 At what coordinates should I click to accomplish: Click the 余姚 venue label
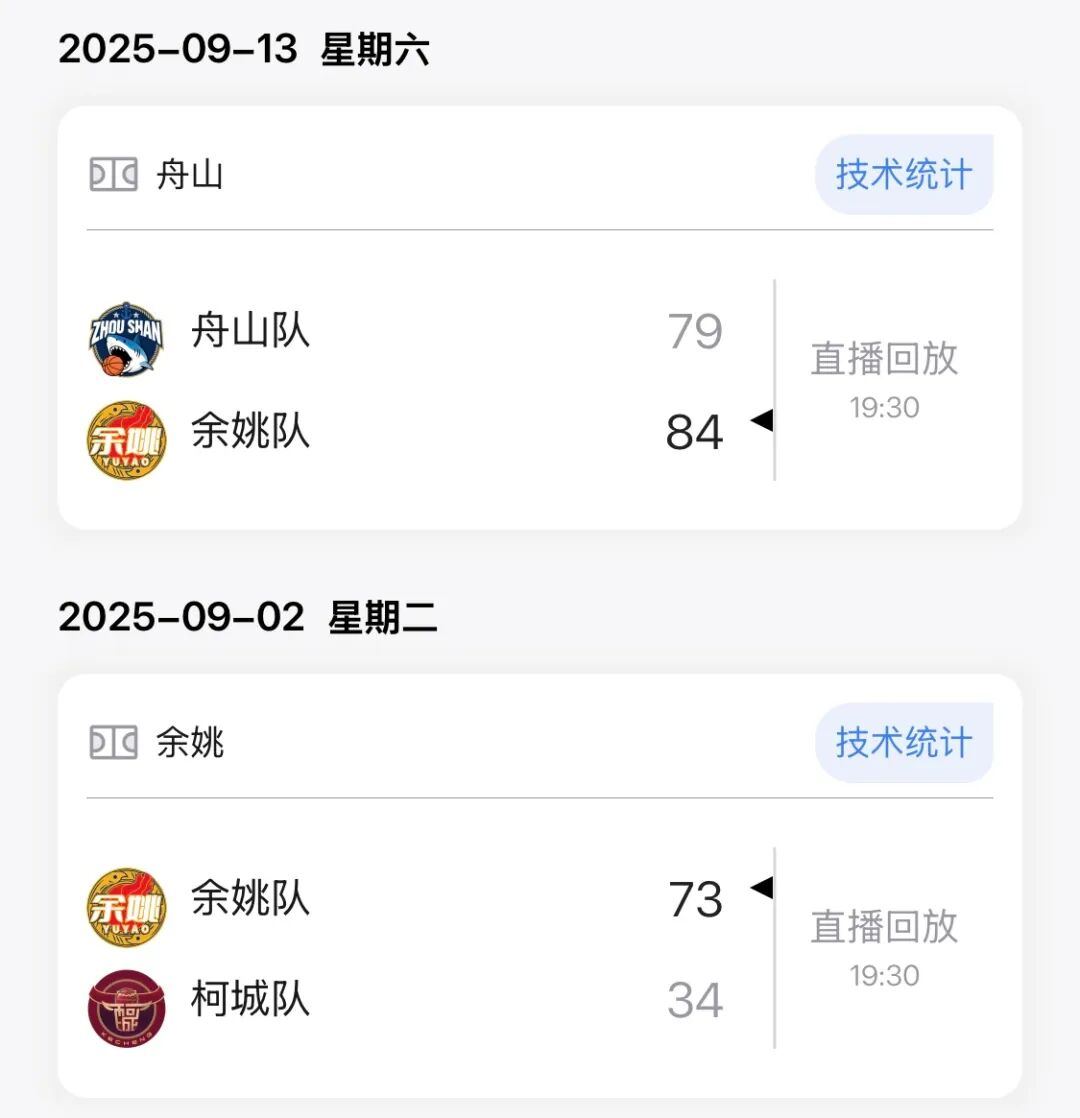coord(190,743)
